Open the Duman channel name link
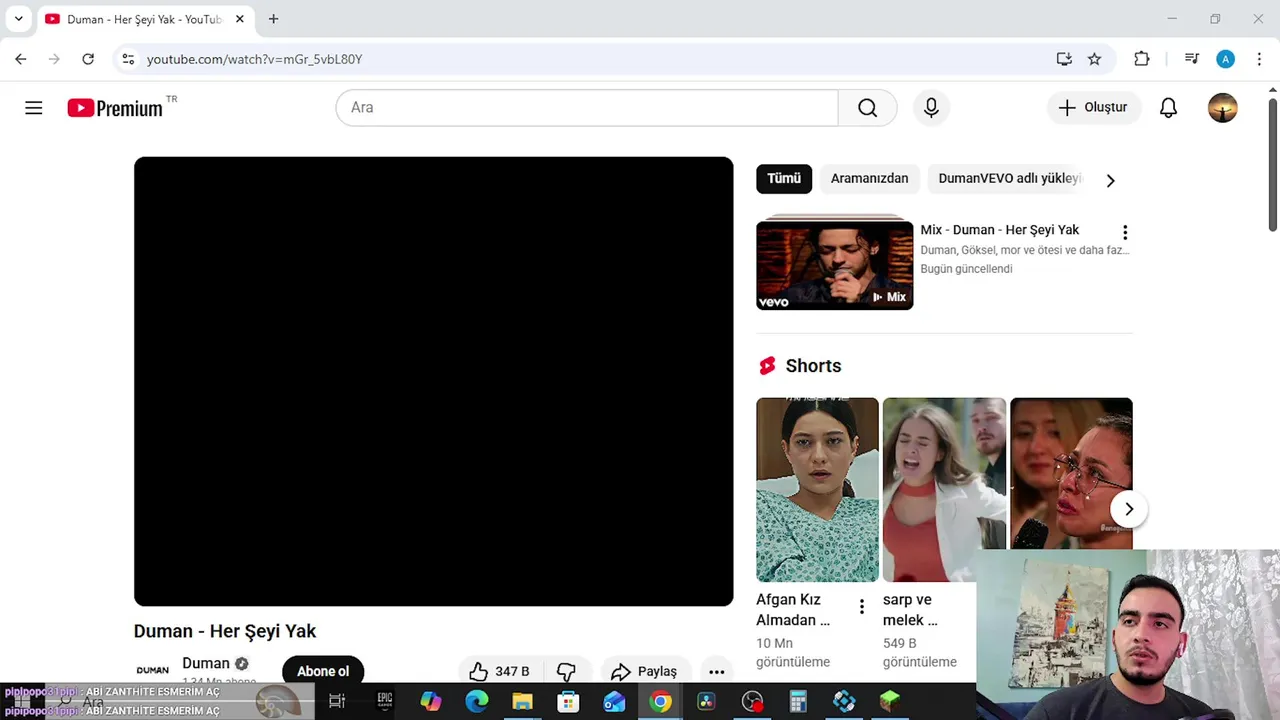The image size is (1280, 720). point(206,663)
